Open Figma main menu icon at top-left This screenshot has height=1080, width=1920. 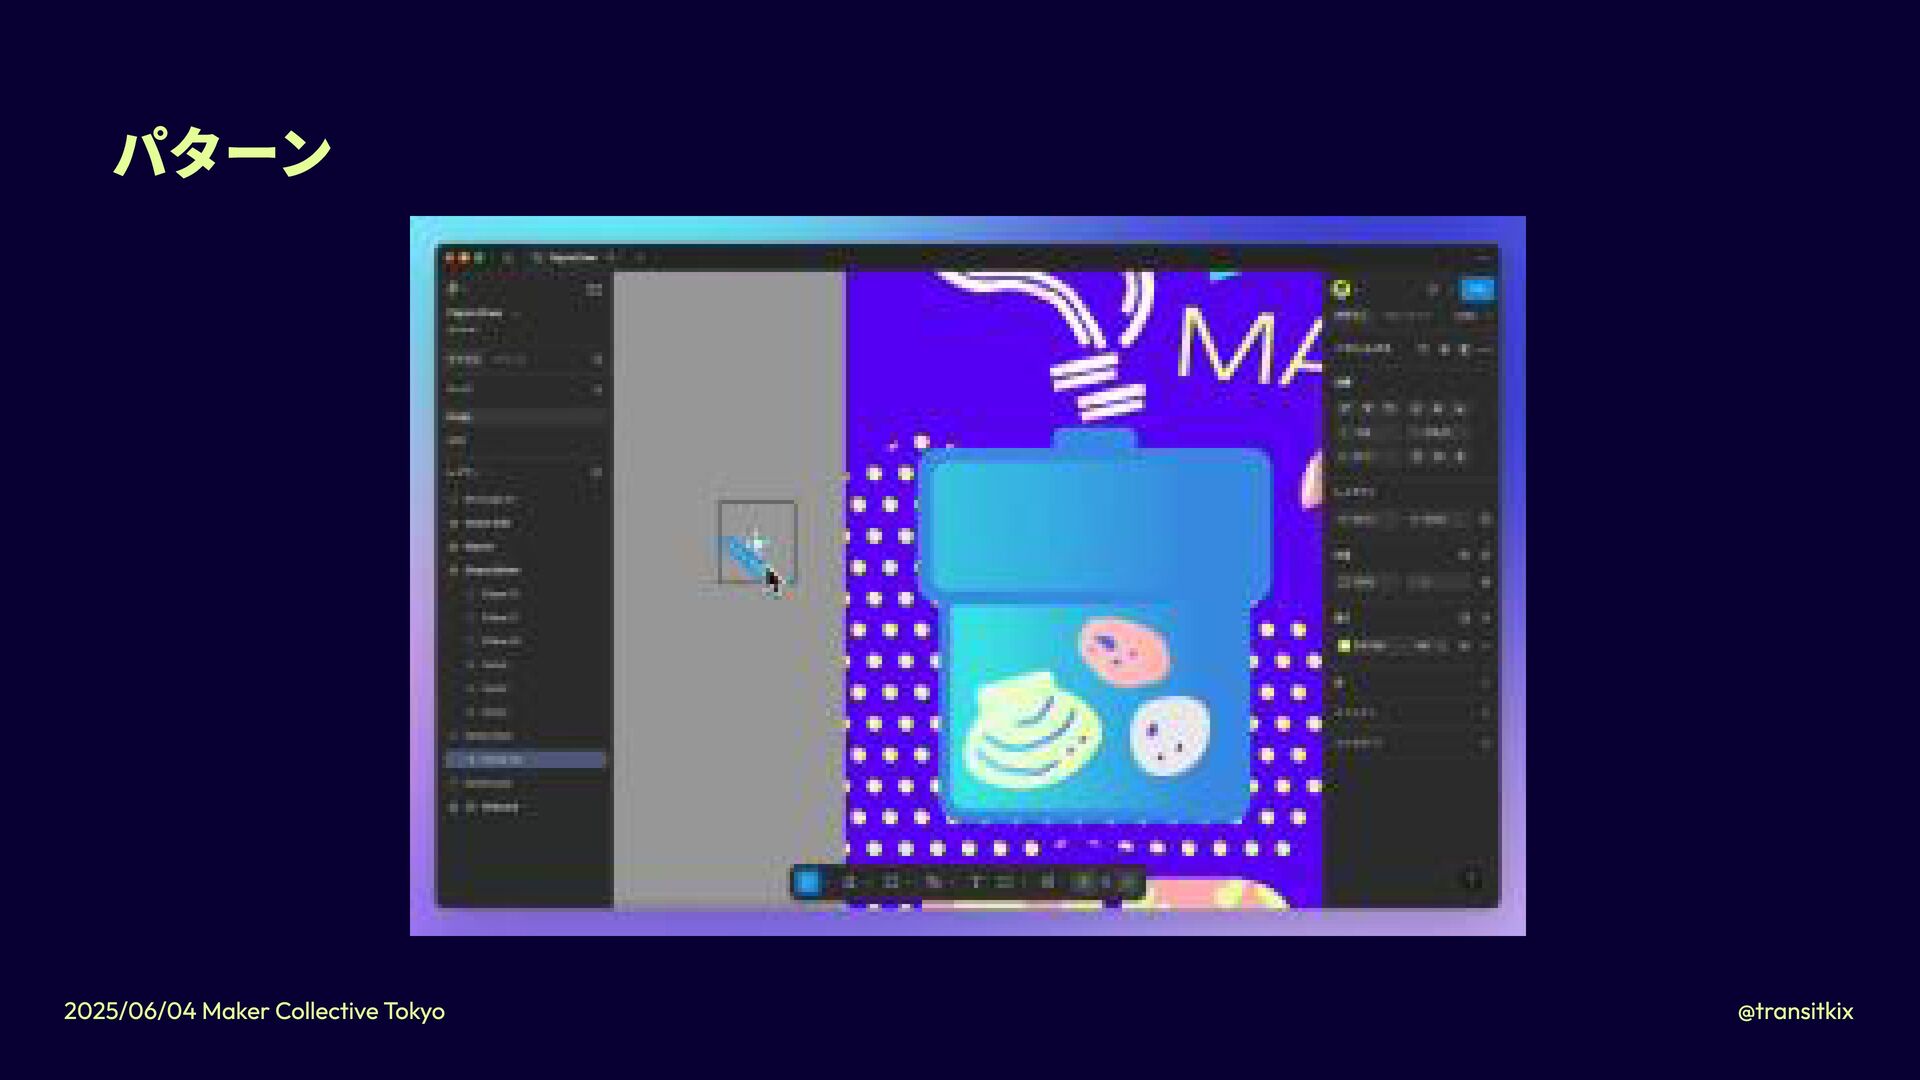[x=453, y=289]
